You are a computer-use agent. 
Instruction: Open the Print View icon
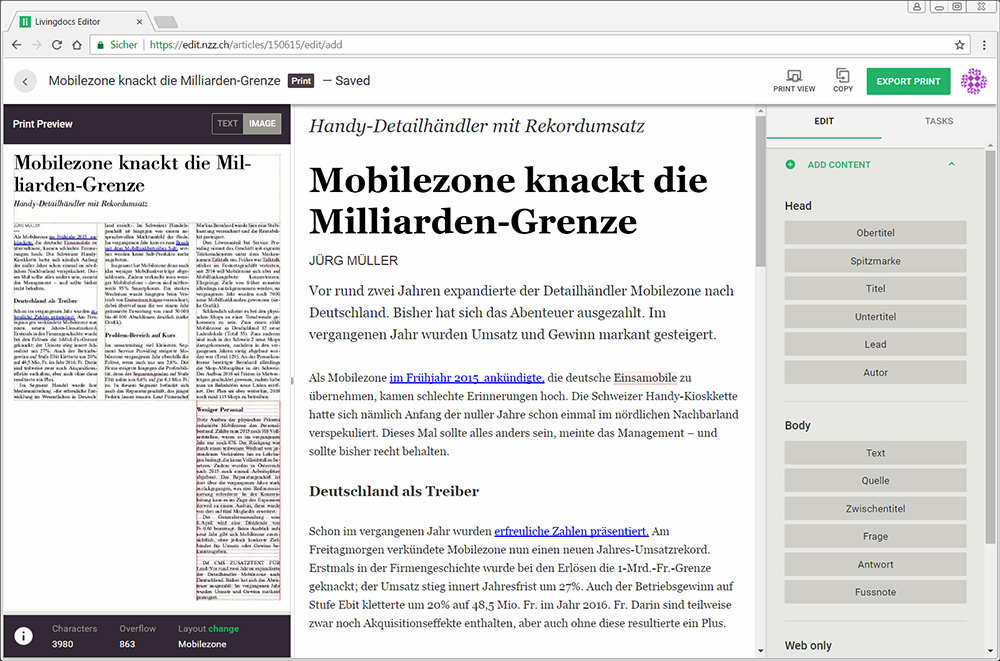(x=794, y=81)
